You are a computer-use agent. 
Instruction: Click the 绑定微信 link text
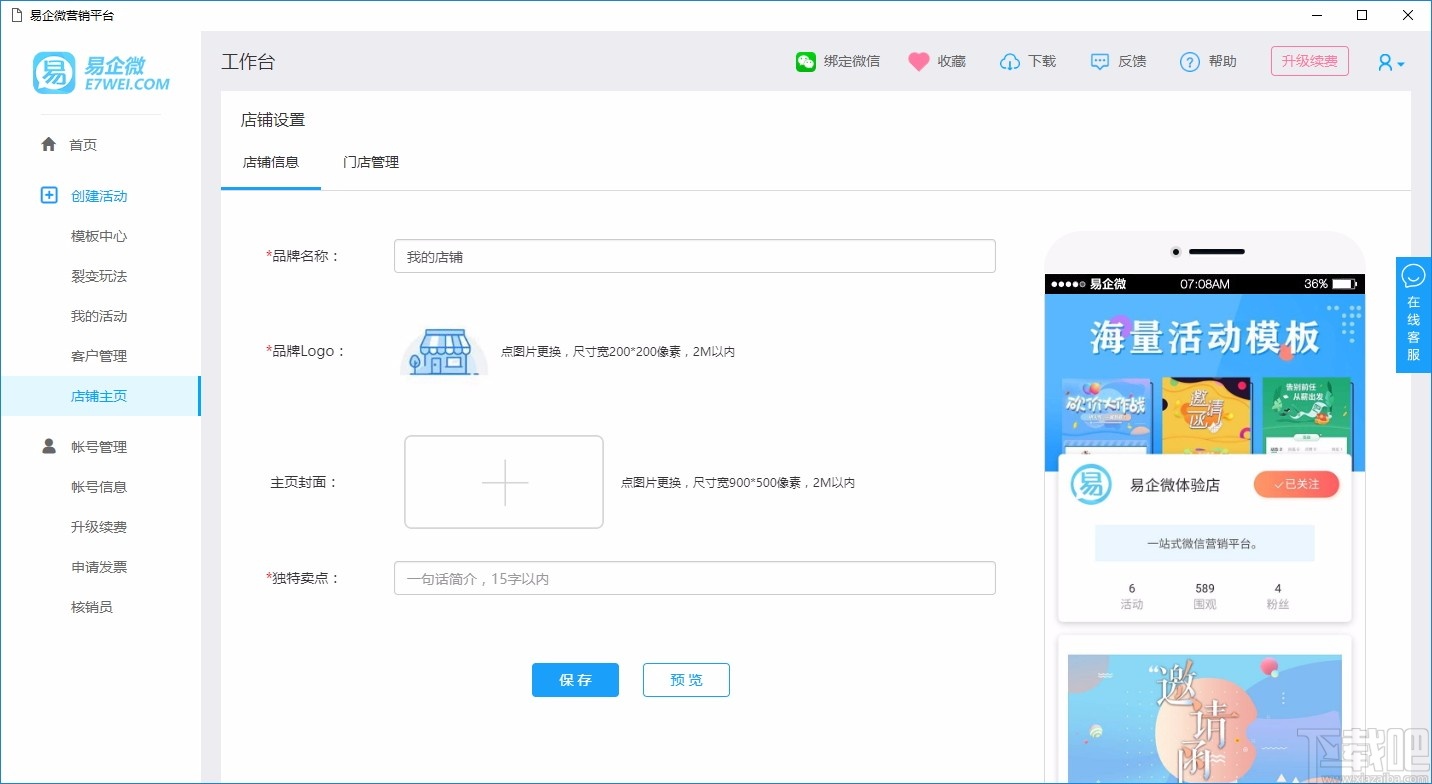pyautogui.click(x=852, y=62)
